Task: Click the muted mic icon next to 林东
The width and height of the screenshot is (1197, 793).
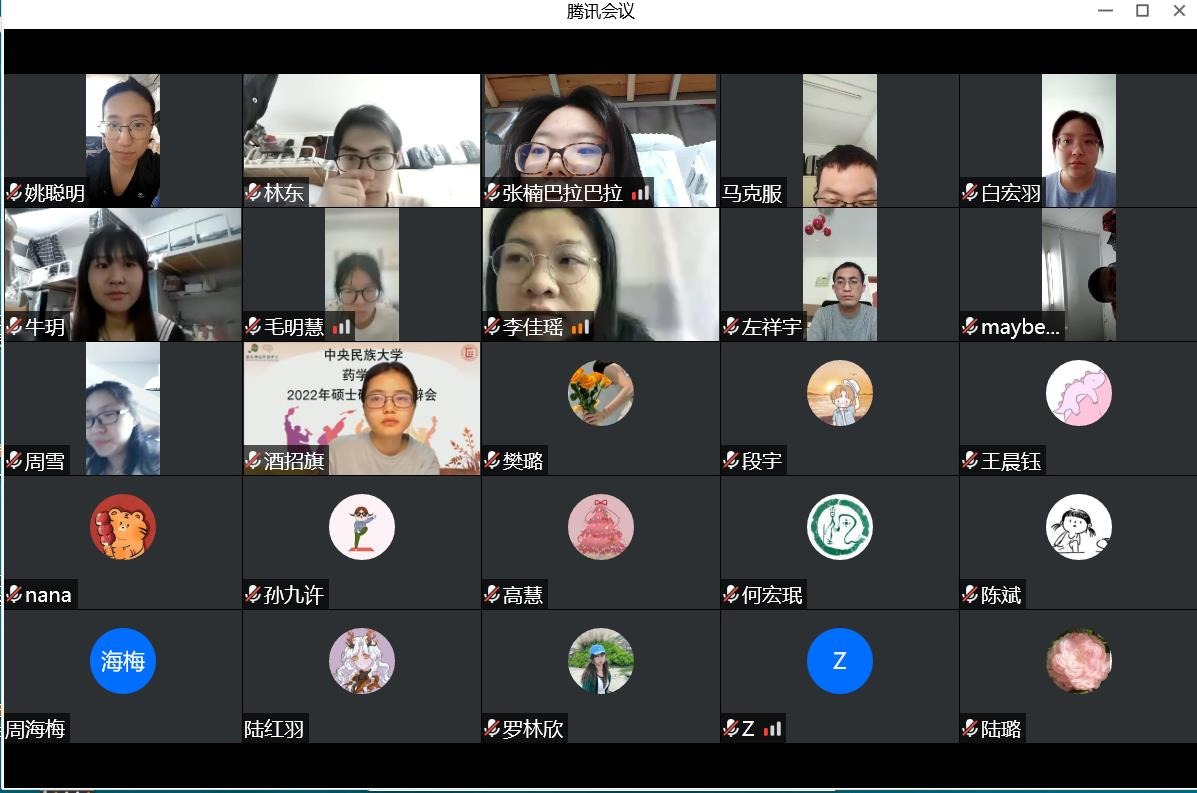Action: point(254,193)
